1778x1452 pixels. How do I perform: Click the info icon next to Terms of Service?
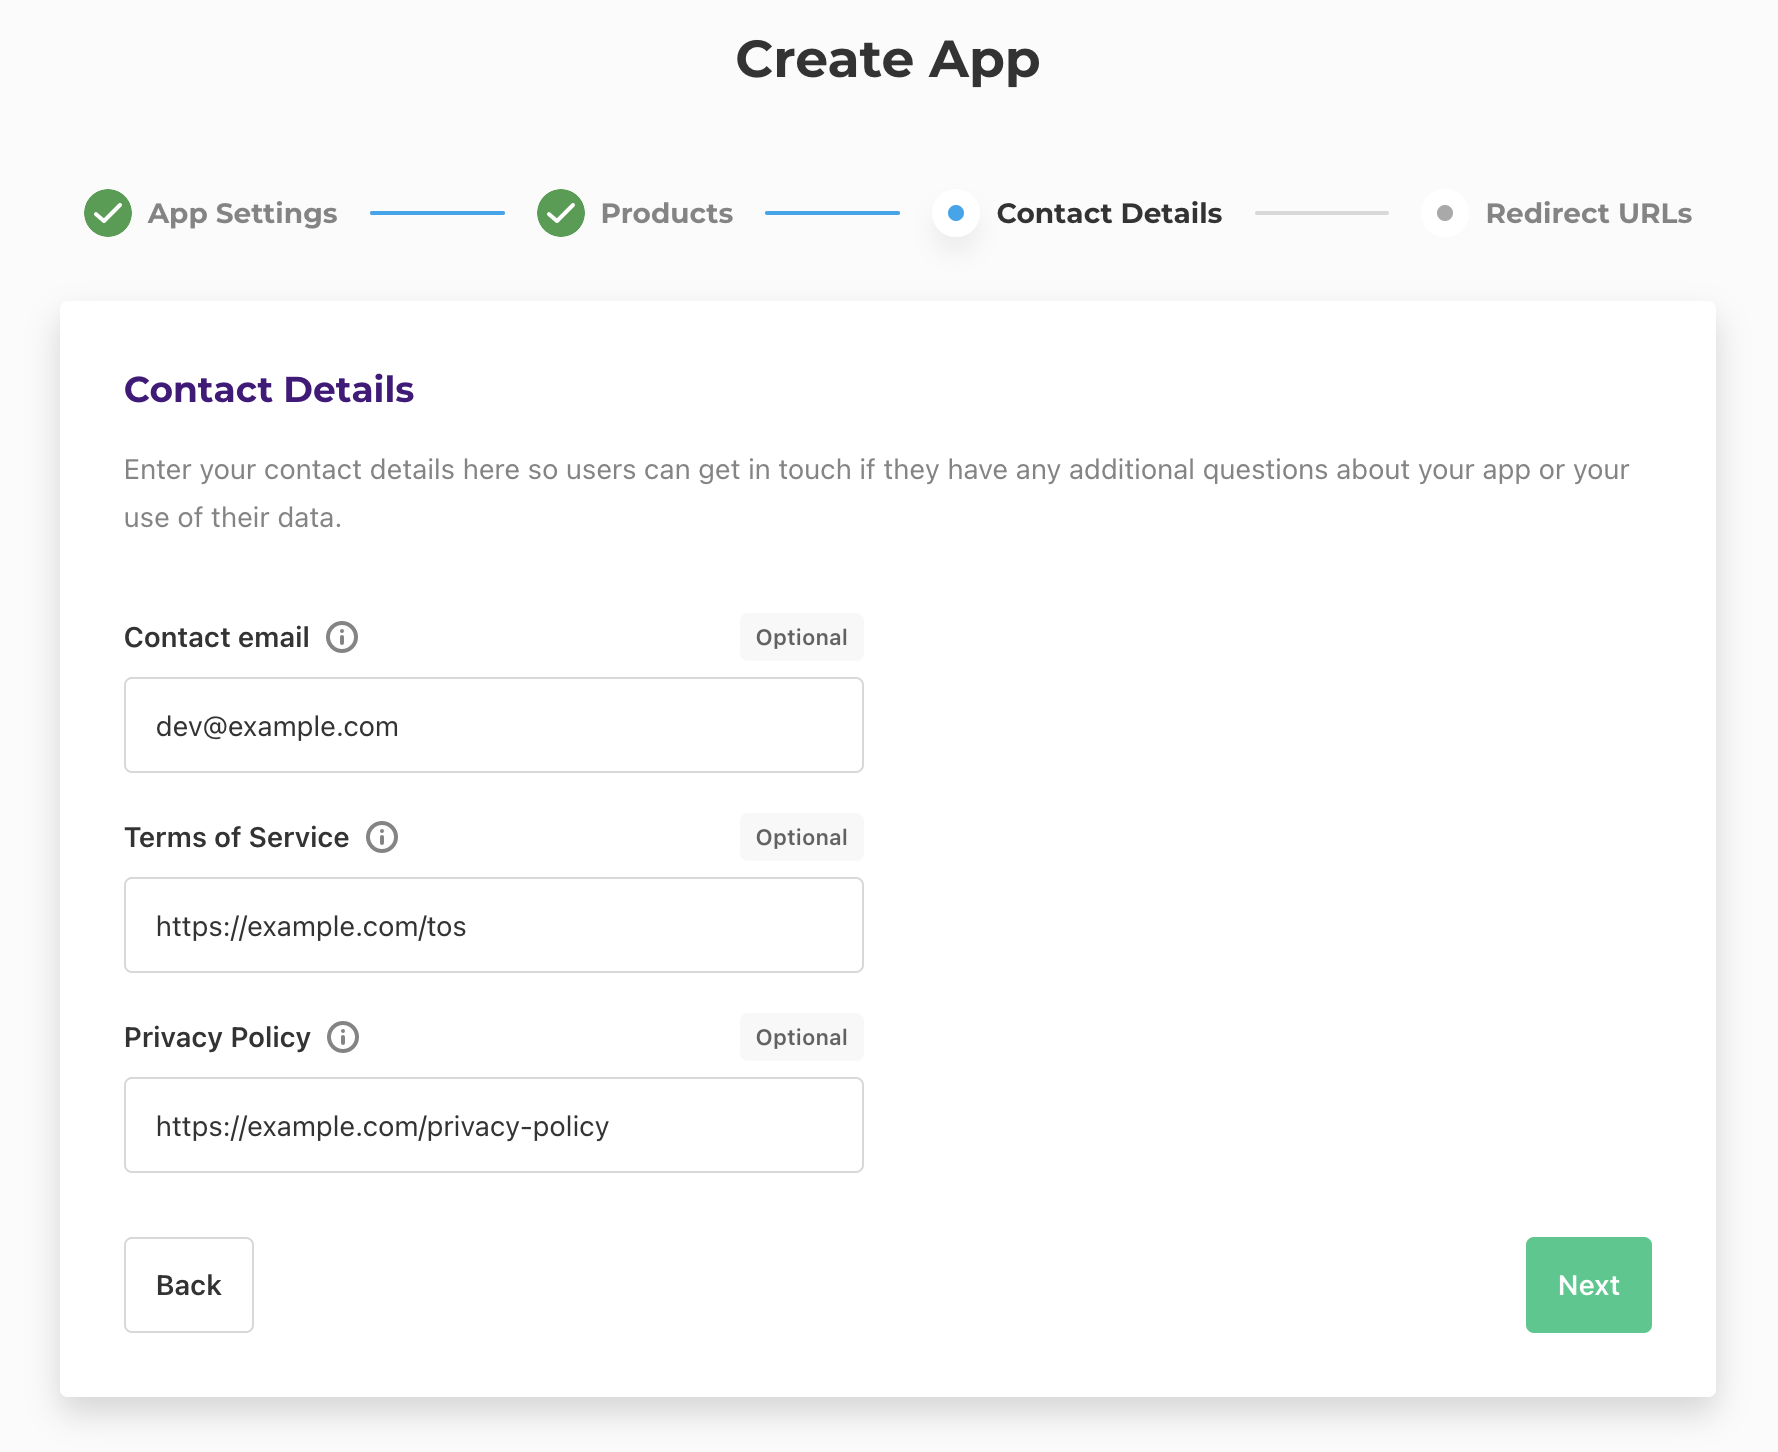pos(381,837)
